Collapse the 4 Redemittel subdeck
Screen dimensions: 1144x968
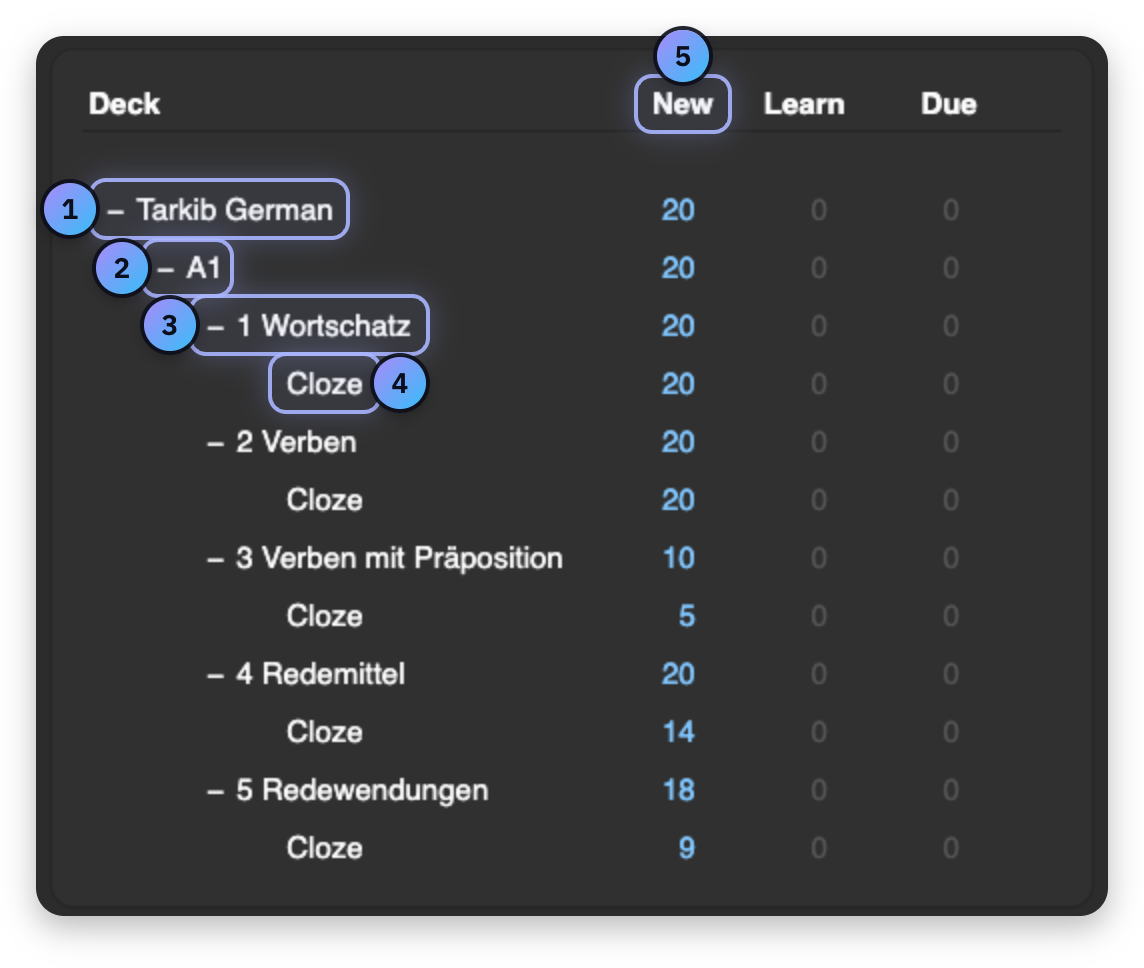pyautogui.click(x=215, y=676)
